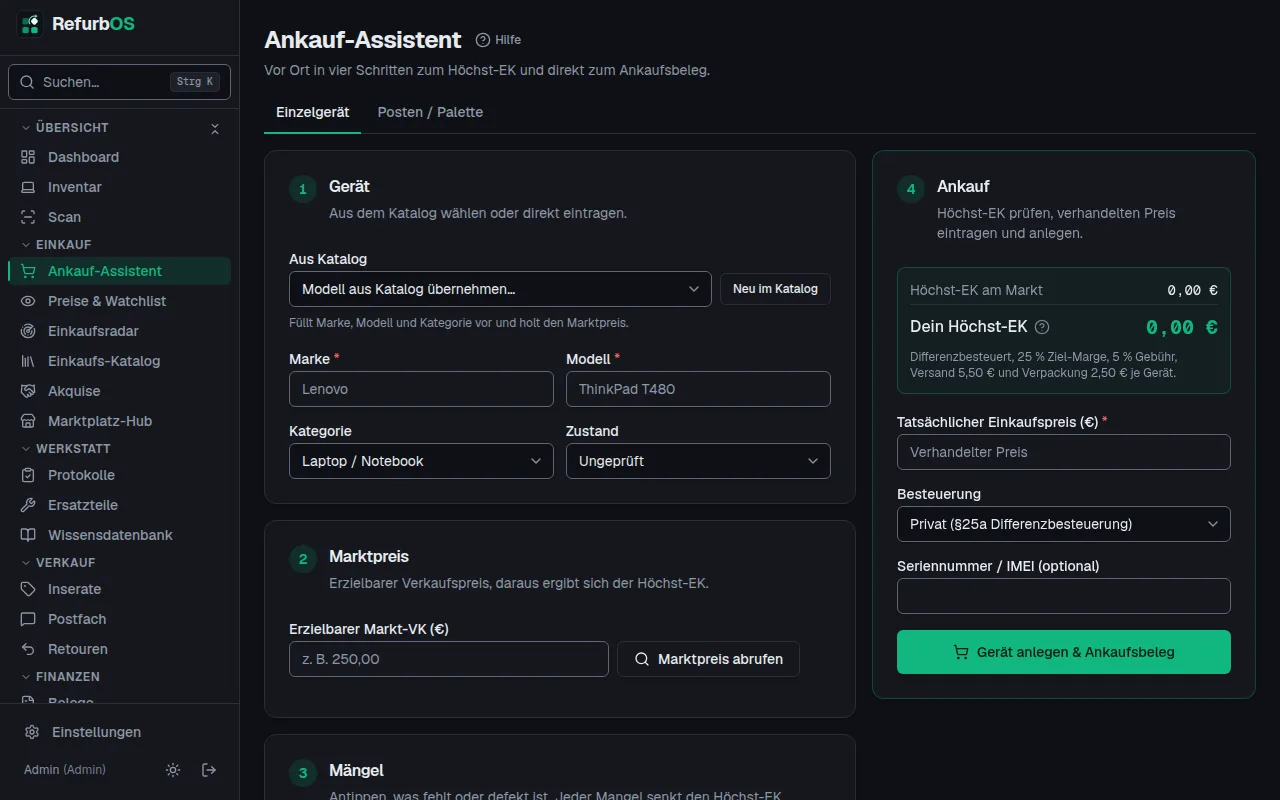Open the 'Modell aus Katalog übernehmen' dropdown
The image size is (1280, 800).
click(500, 289)
